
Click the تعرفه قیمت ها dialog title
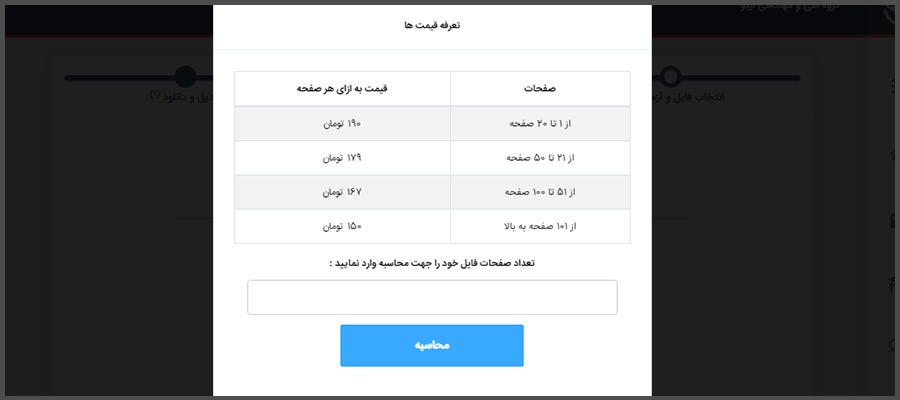point(432,25)
